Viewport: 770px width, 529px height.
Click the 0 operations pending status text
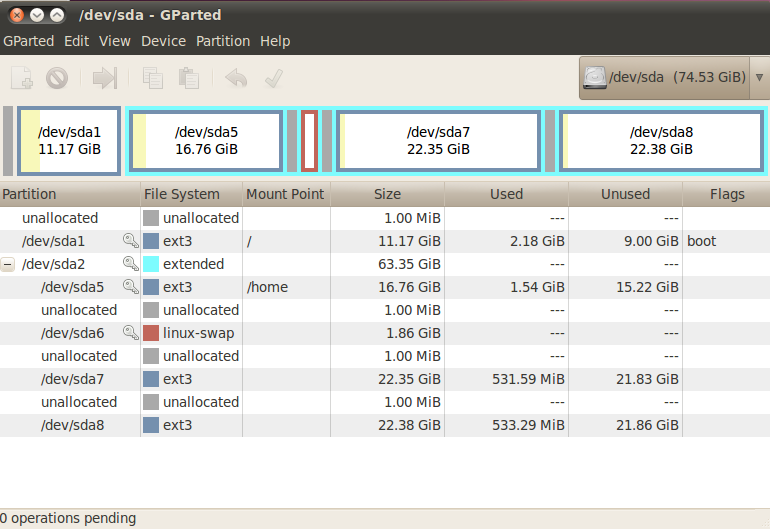coord(68,518)
